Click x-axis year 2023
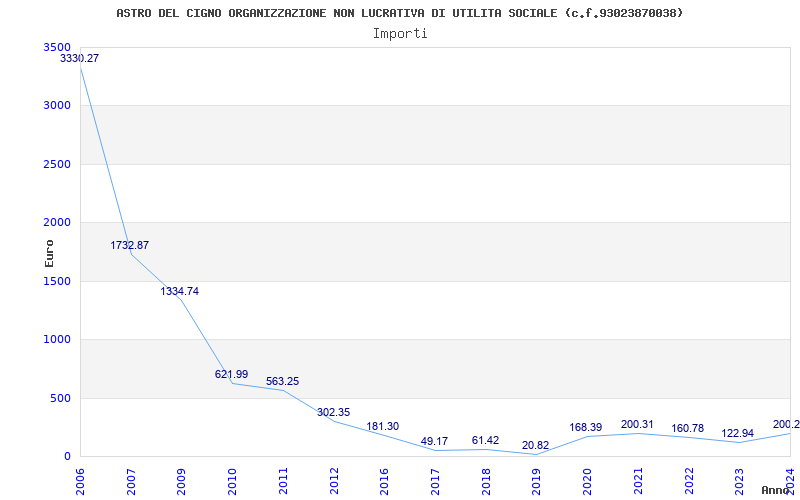Image resolution: width=800 pixels, height=500 pixels. (x=739, y=482)
